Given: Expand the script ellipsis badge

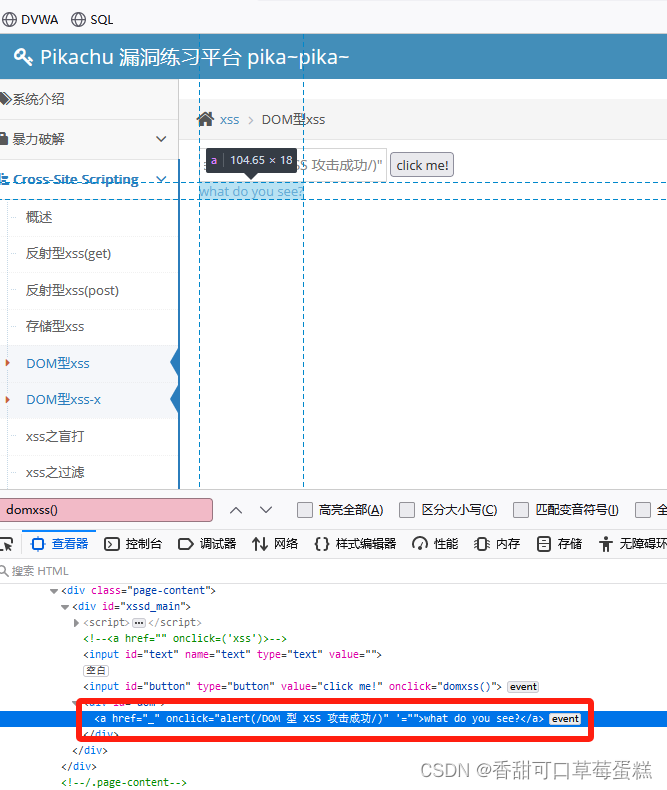Looking at the screenshot, I should point(139,623).
